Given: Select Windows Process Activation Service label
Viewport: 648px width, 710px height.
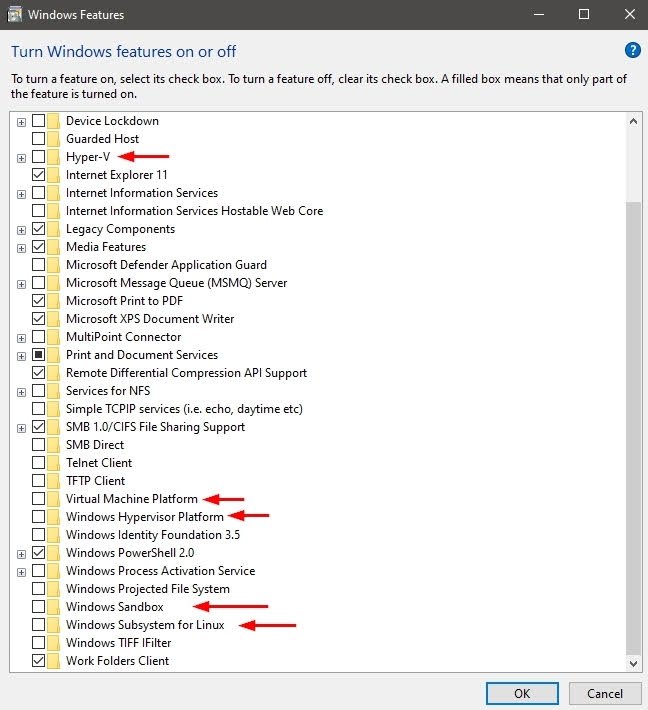Looking at the screenshot, I should [160, 571].
